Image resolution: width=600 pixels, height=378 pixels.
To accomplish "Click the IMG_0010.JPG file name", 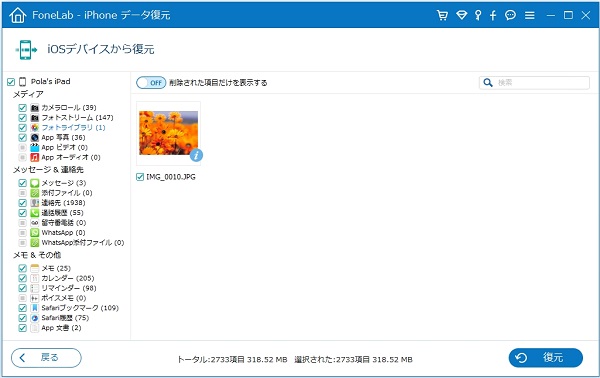I will pyautogui.click(x=171, y=177).
